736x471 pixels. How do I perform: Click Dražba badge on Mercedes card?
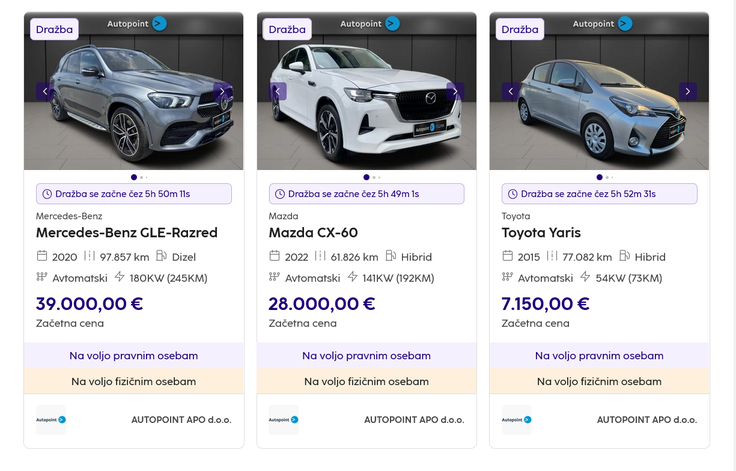(x=55, y=29)
